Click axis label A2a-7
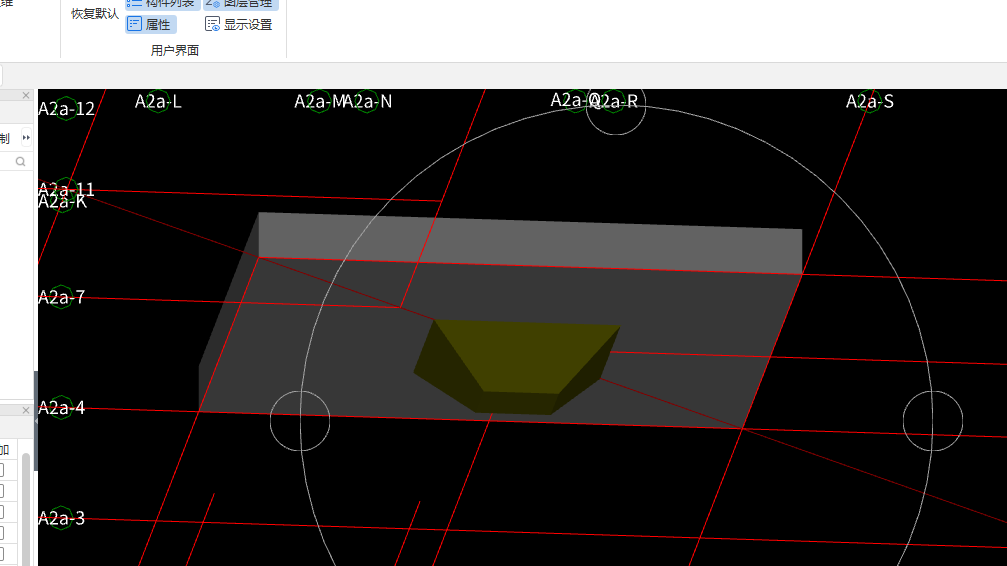This screenshot has width=1007, height=566. (62, 297)
